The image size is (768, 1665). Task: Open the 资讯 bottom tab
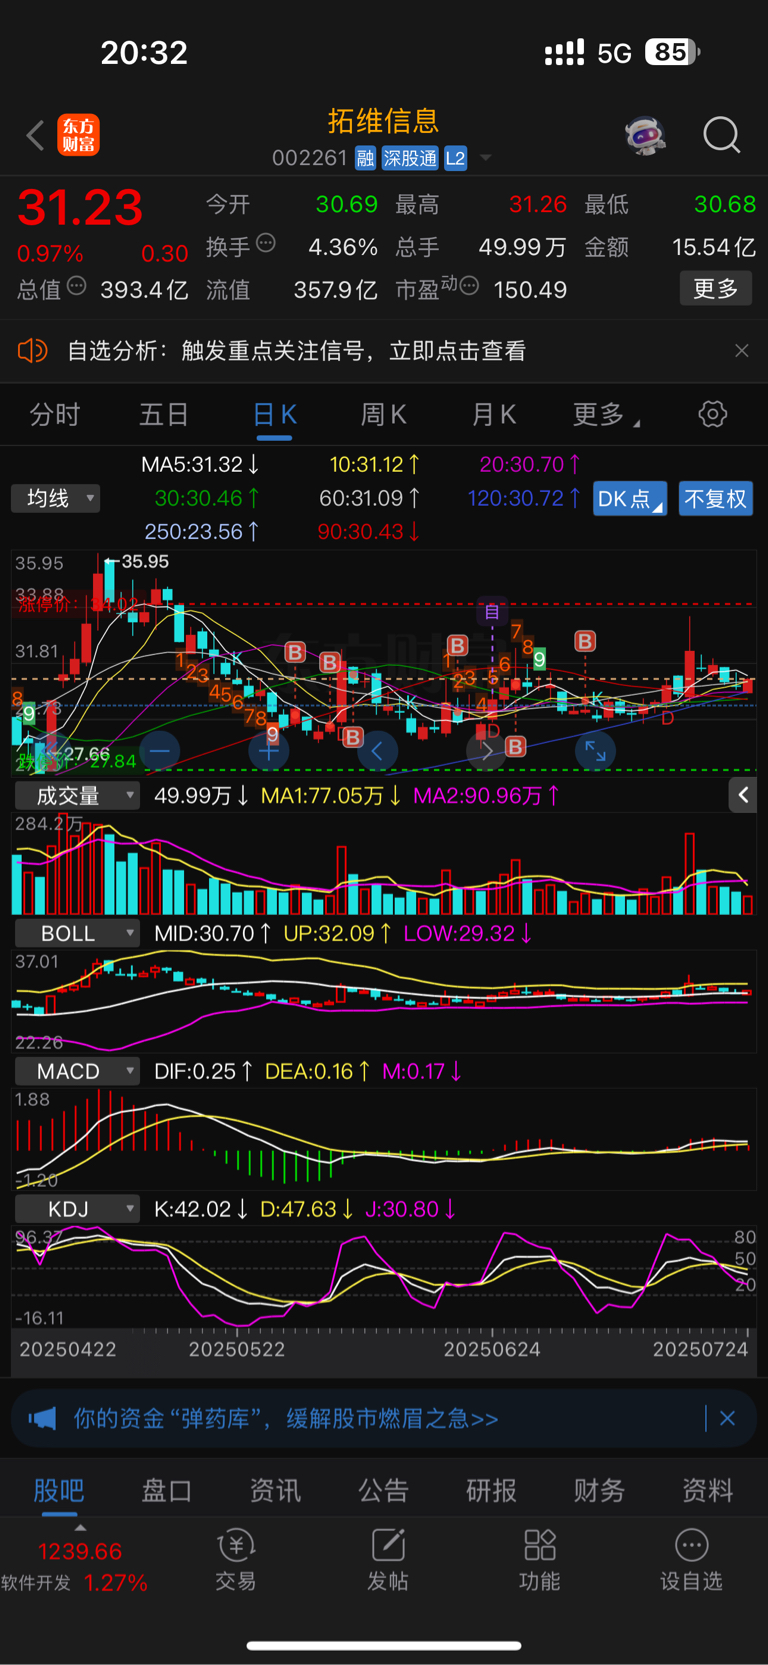coord(275,1491)
